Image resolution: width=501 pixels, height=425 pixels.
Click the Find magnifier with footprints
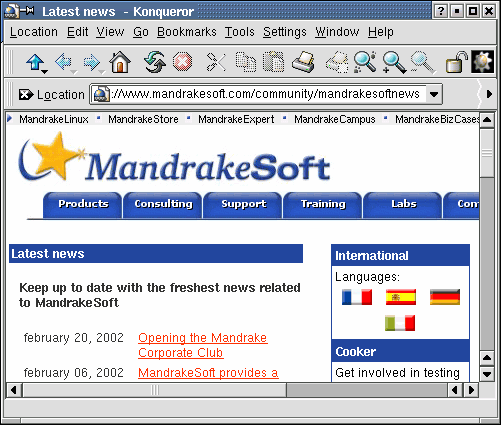tap(365, 62)
